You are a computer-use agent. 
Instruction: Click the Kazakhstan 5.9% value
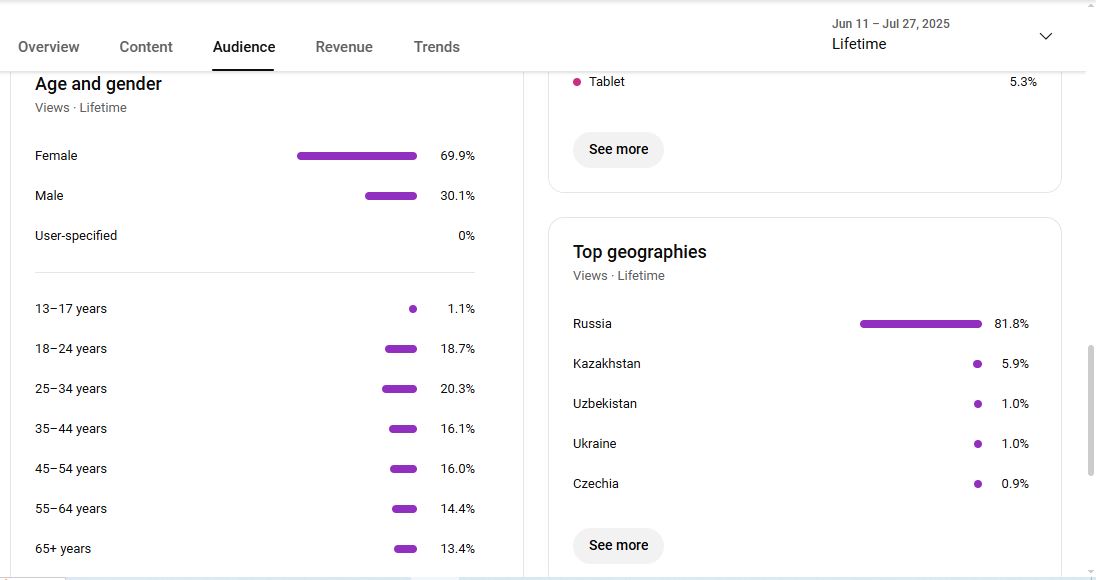click(1015, 363)
